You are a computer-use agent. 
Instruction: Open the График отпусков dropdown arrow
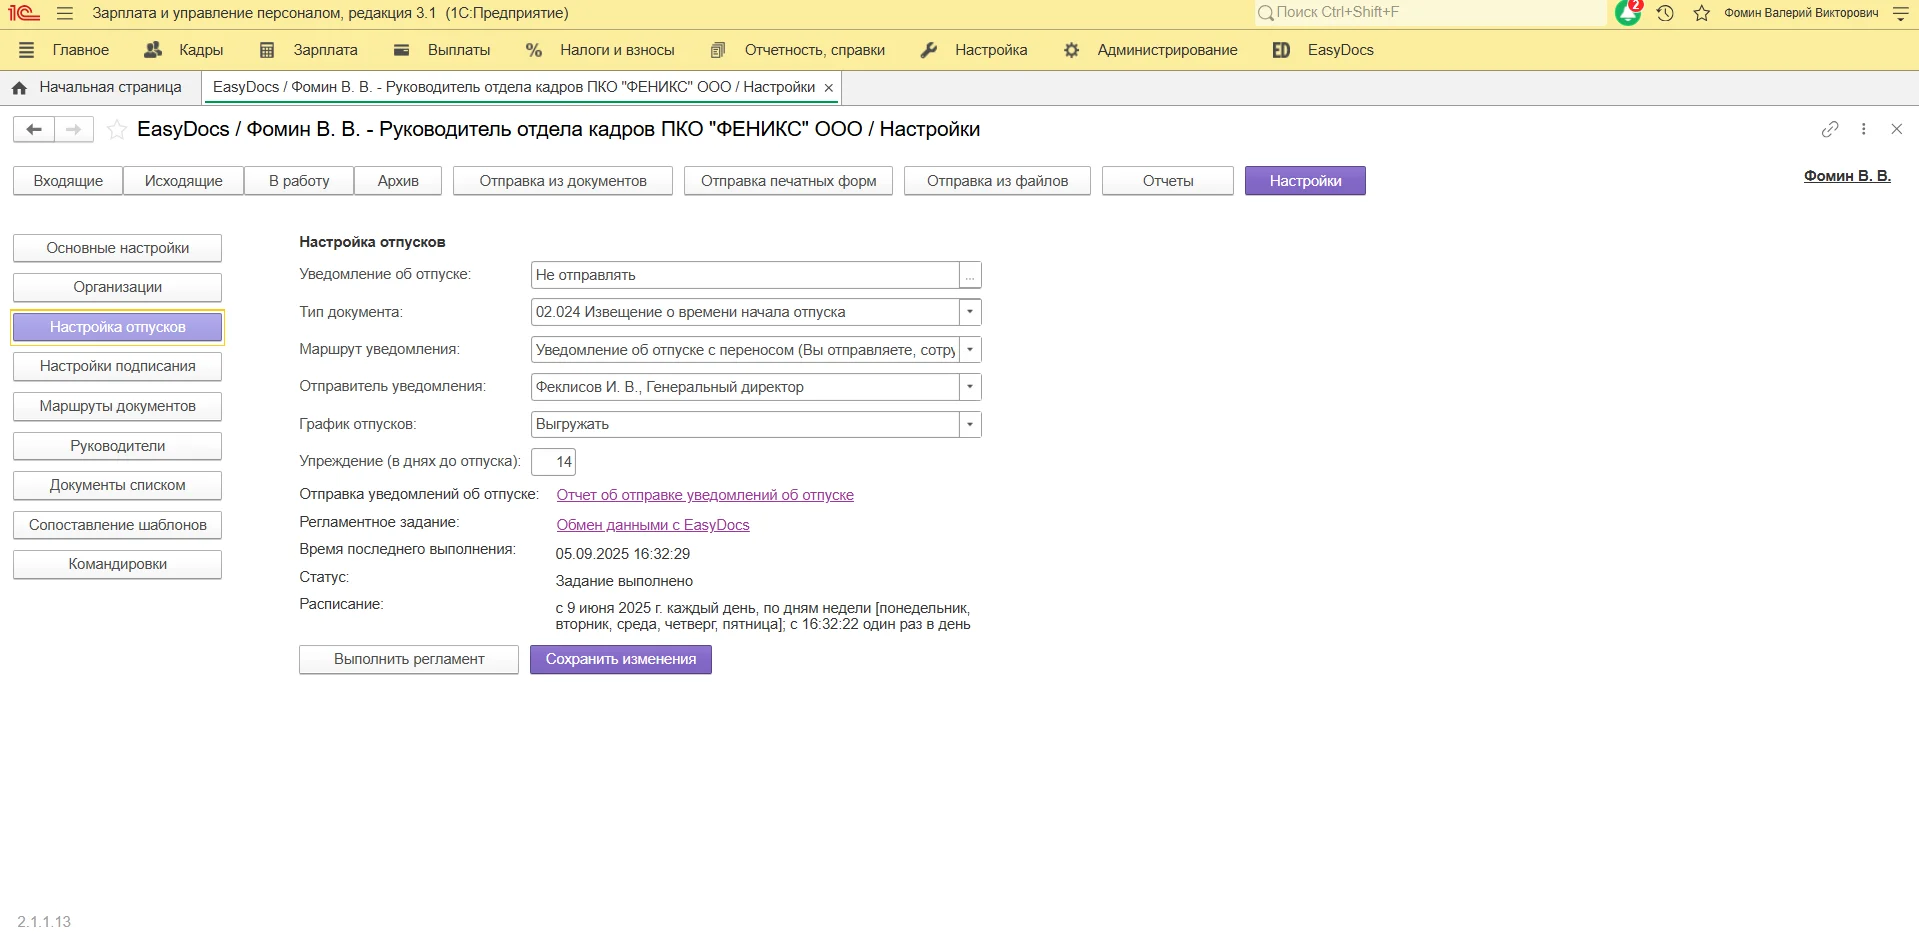[x=970, y=425]
